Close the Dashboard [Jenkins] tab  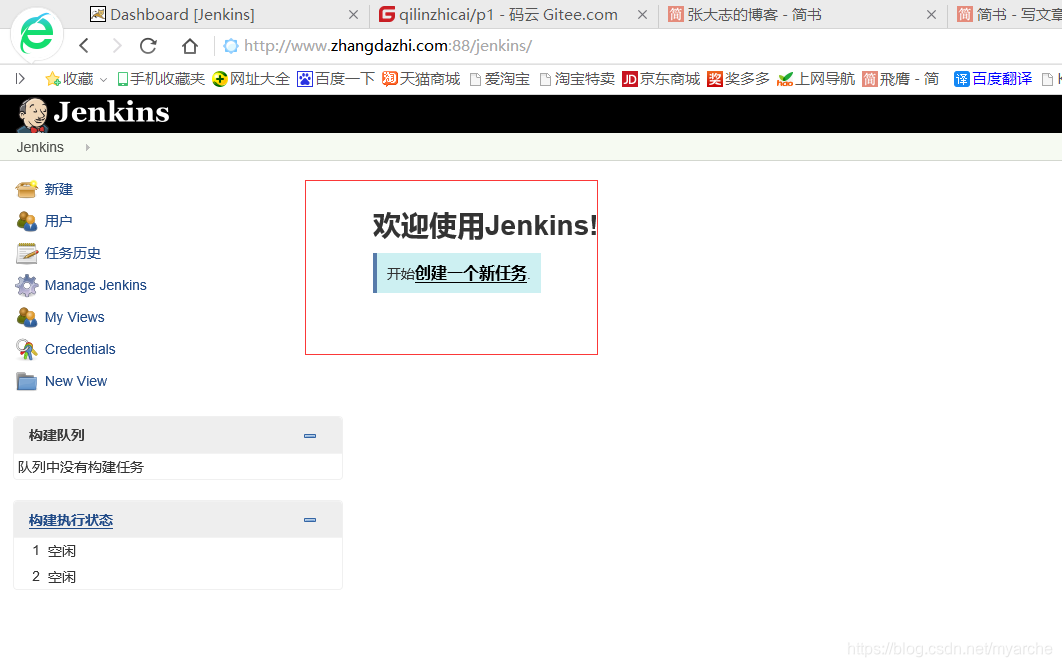[x=354, y=14]
